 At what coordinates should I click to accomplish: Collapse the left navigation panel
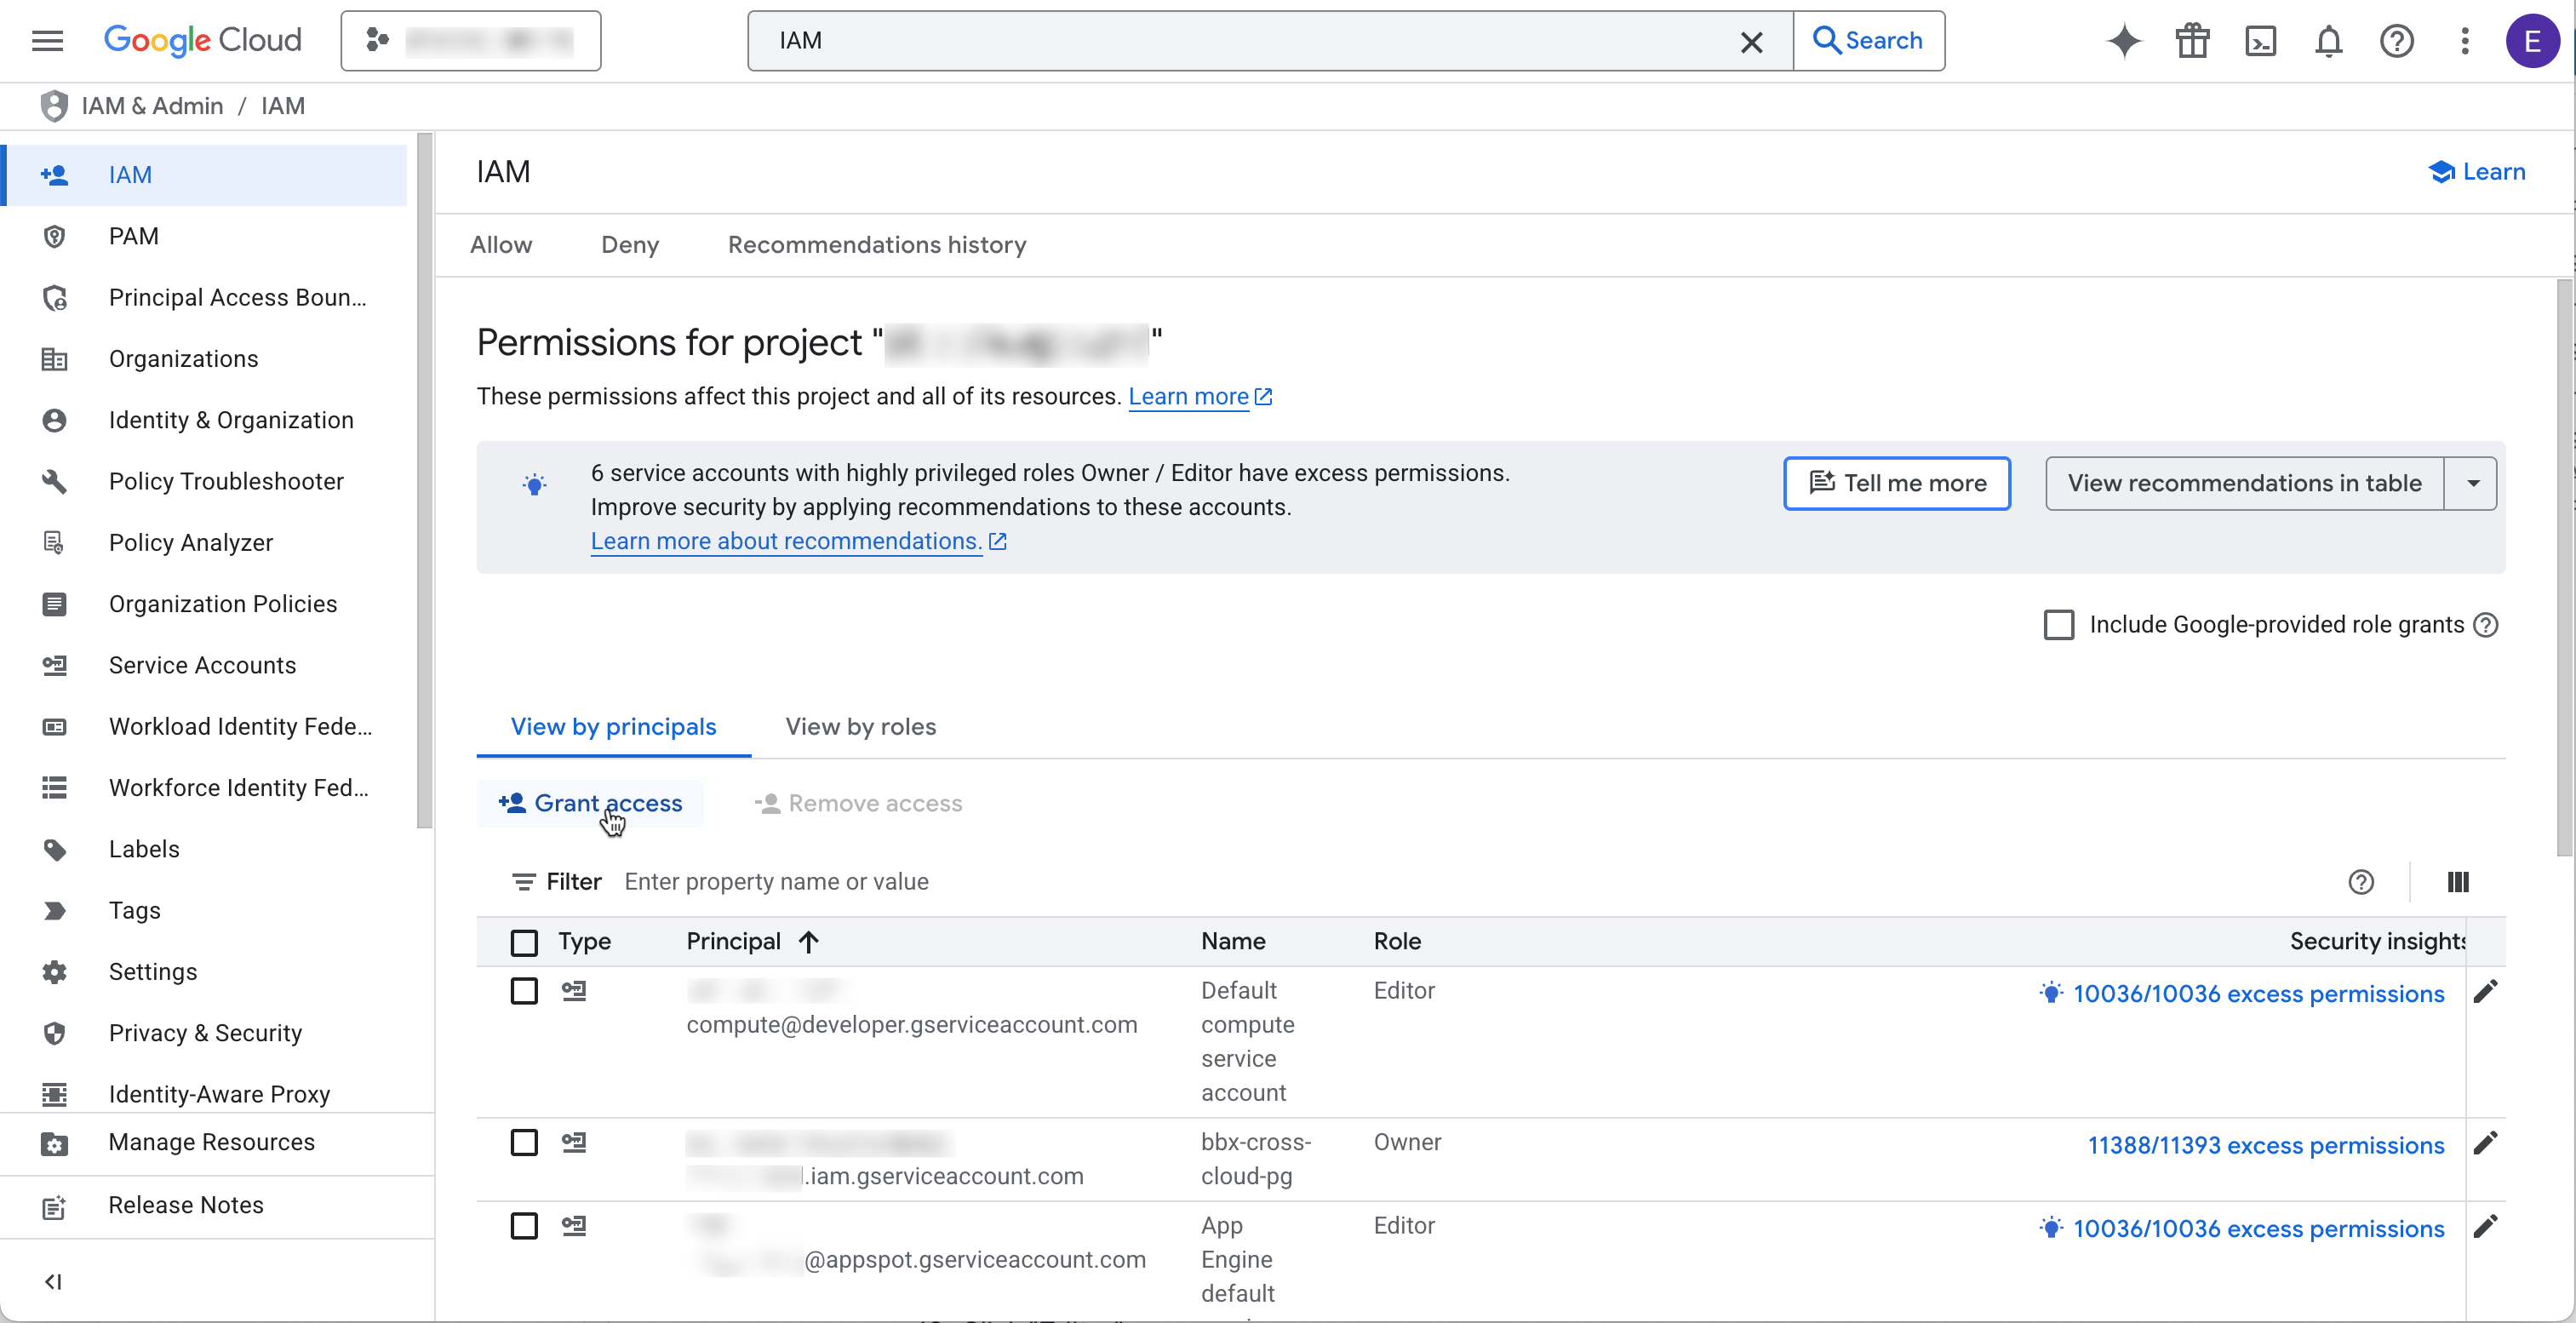click(54, 1282)
